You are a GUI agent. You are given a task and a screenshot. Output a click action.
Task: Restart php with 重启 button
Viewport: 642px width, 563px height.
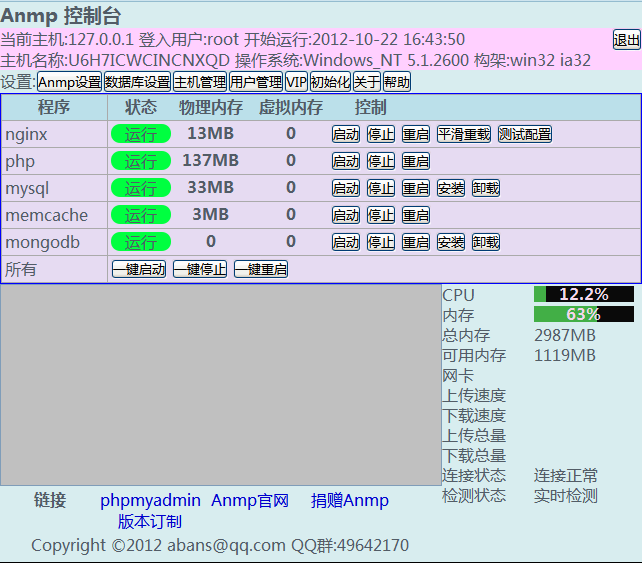[x=416, y=161]
